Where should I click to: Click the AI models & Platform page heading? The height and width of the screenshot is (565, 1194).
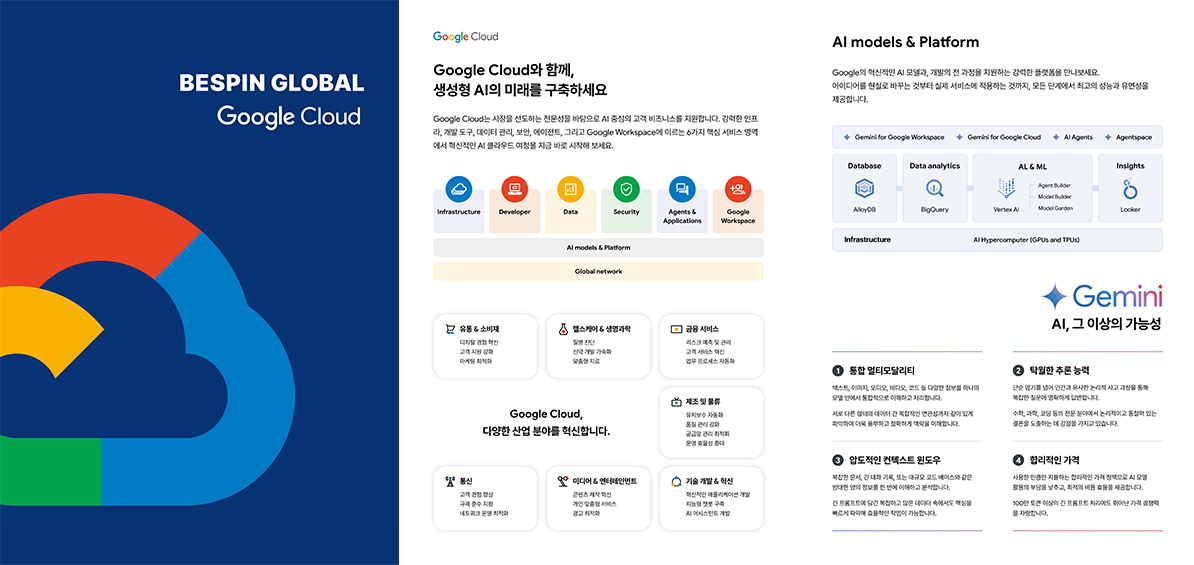click(x=905, y=43)
